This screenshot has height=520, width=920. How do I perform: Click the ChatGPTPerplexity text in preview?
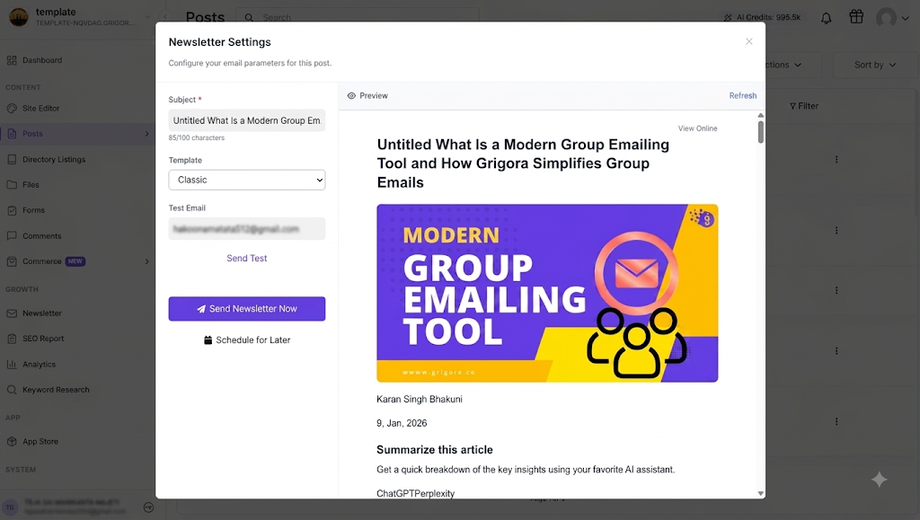415,494
